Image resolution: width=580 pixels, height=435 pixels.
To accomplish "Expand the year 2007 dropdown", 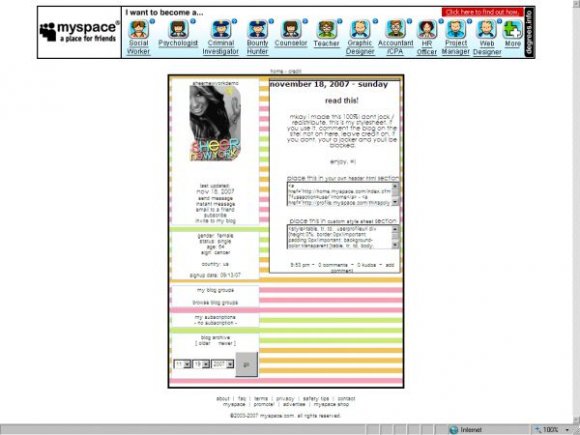I will [x=222, y=364].
